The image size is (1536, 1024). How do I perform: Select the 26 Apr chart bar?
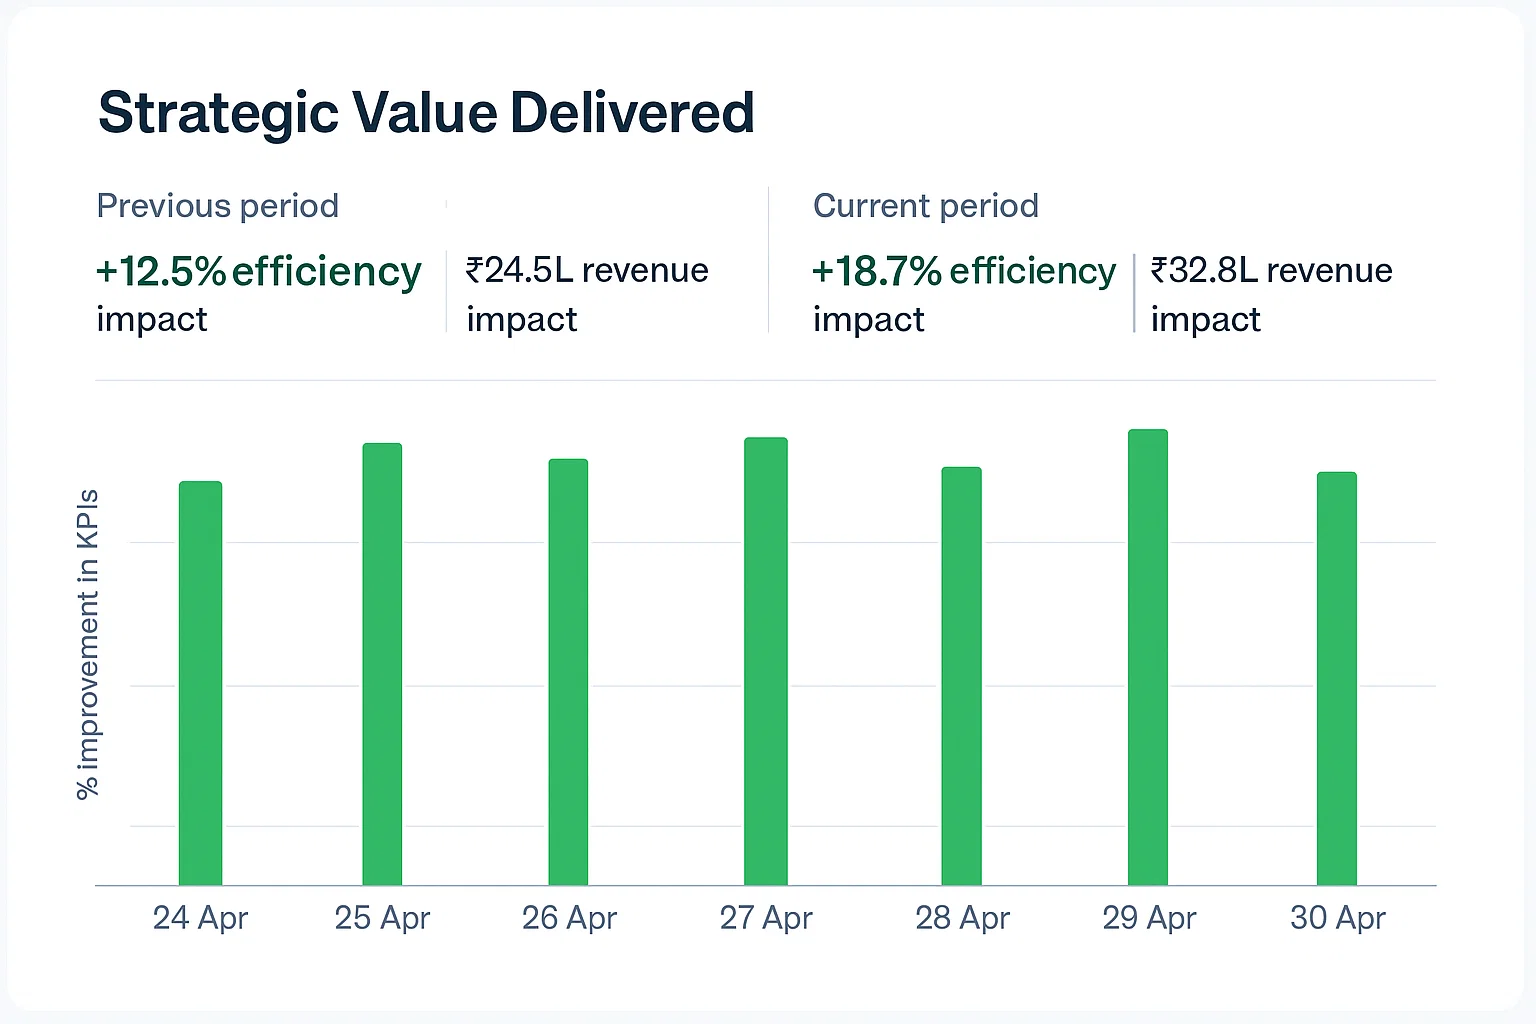tap(568, 672)
